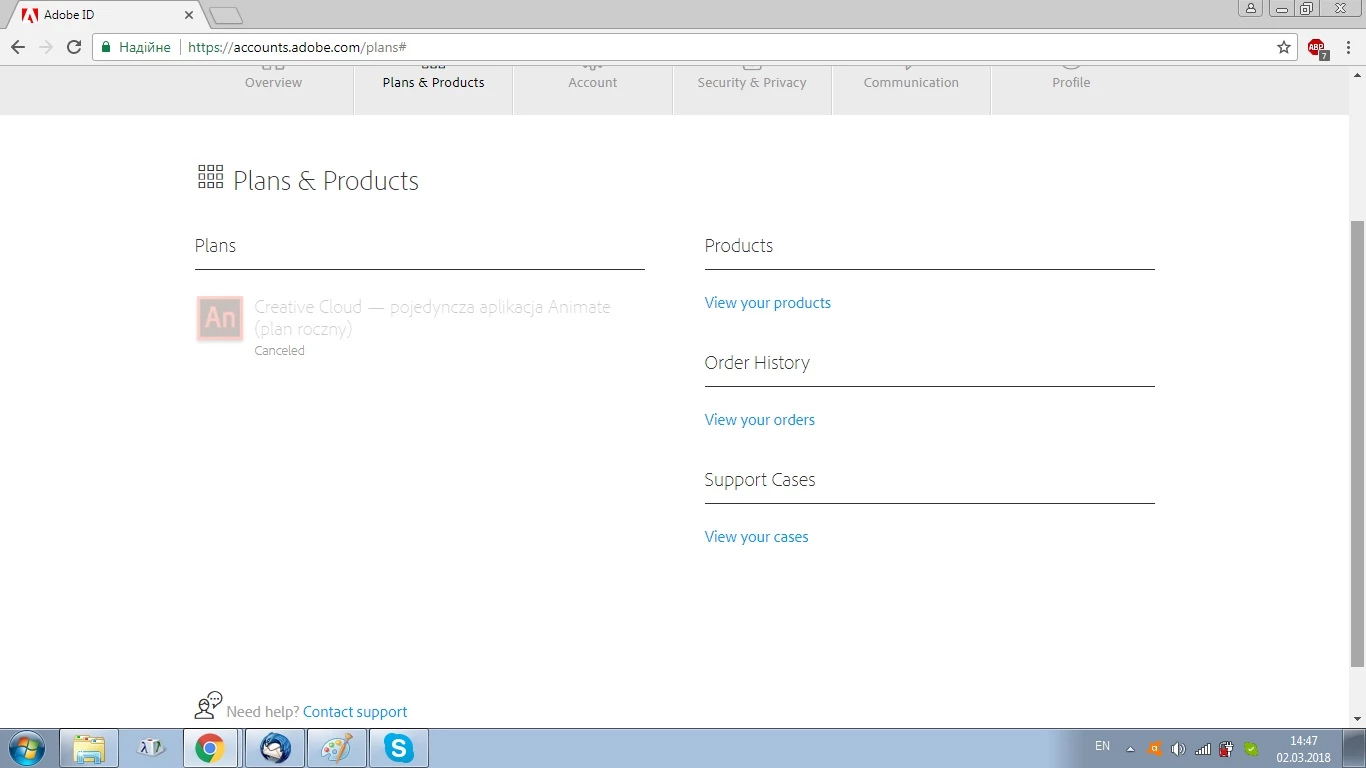Click the contact support person icon
1366x768 pixels.
208,706
